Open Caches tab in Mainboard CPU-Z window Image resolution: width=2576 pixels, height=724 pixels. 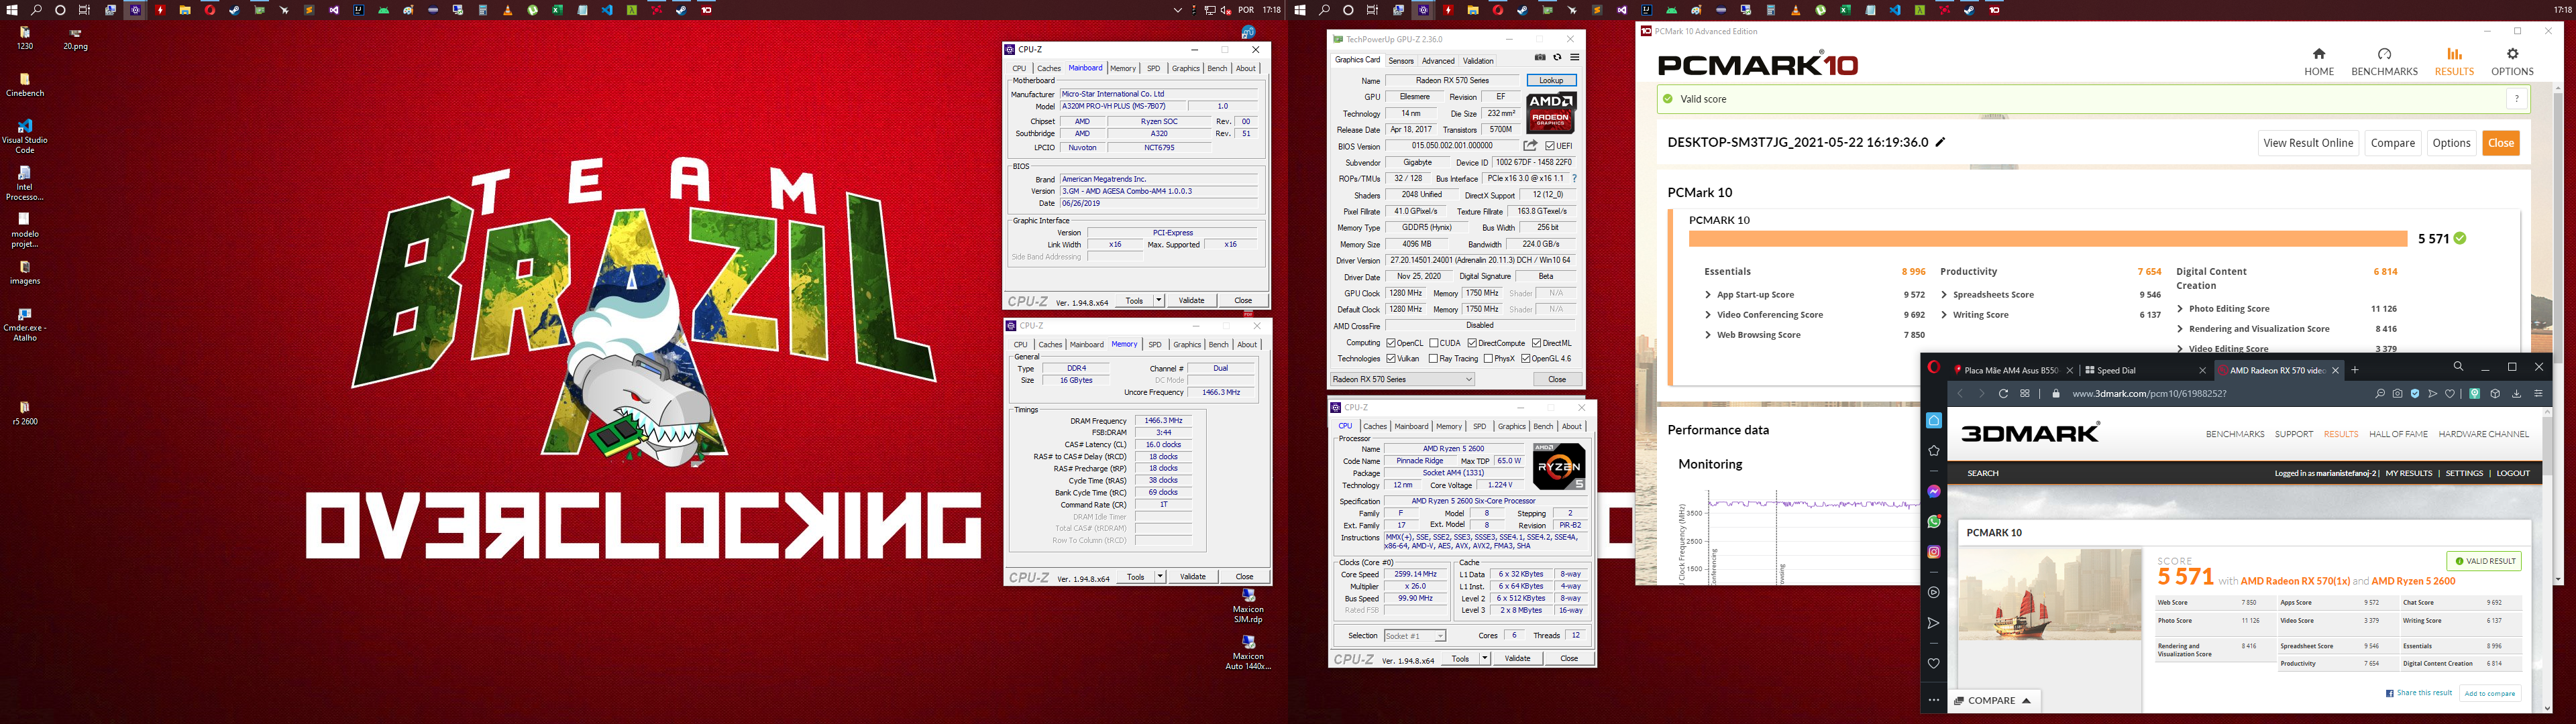[x=1049, y=68]
